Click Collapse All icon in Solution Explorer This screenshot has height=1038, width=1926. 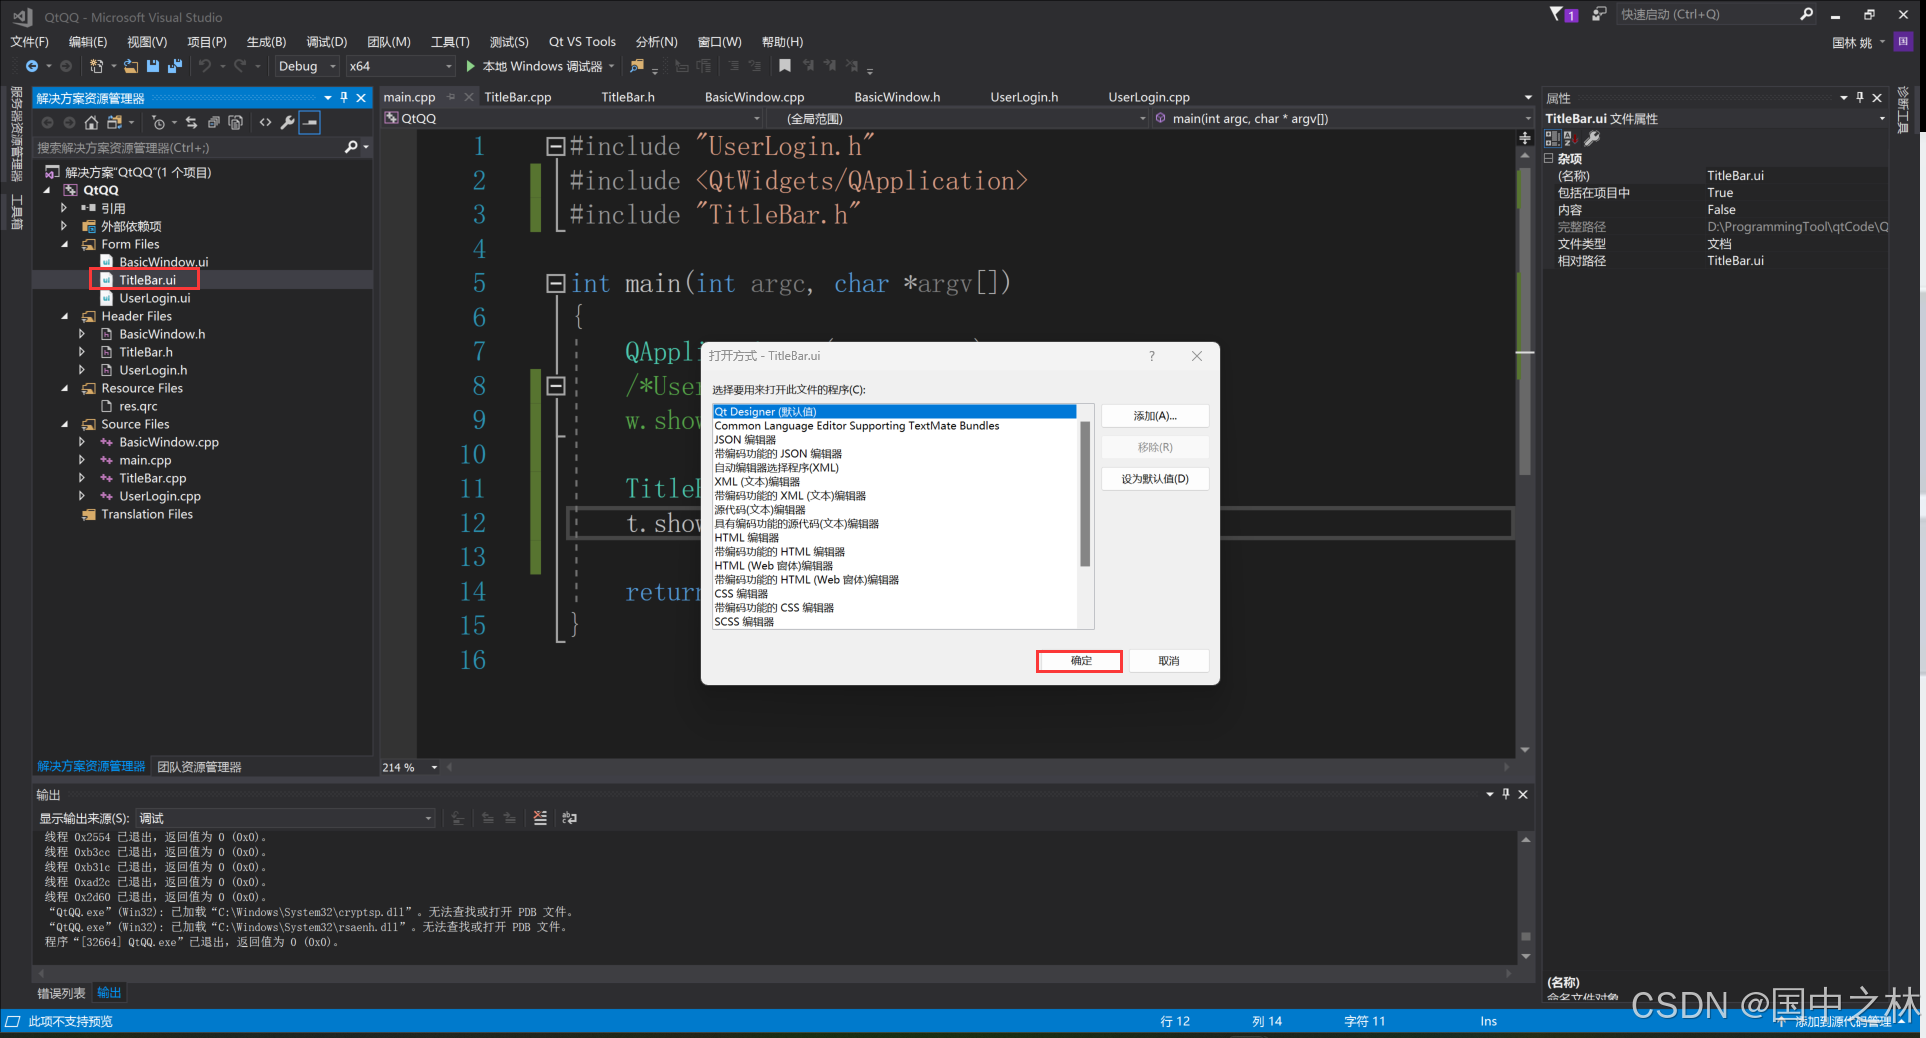point(213,122)
